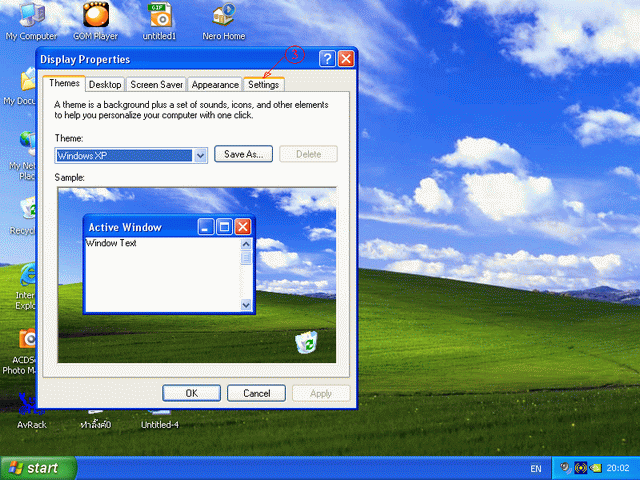Switch to the Desktop tab

(x=105, y=84)
